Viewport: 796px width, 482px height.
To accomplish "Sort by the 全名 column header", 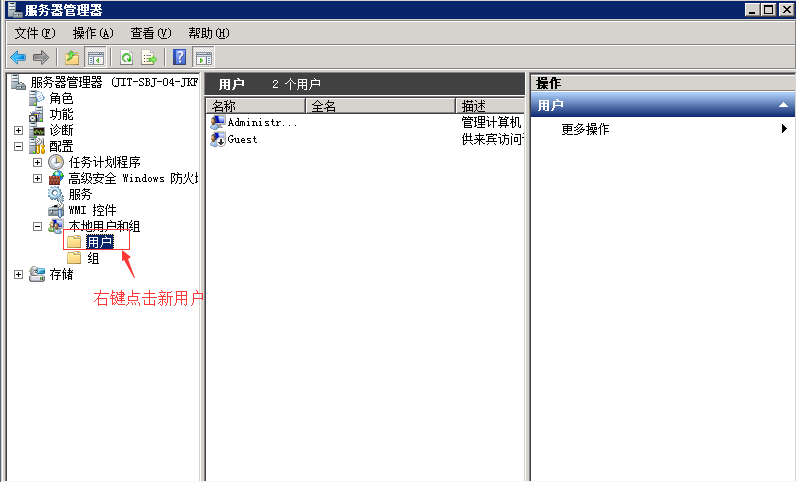I will 380,106.
